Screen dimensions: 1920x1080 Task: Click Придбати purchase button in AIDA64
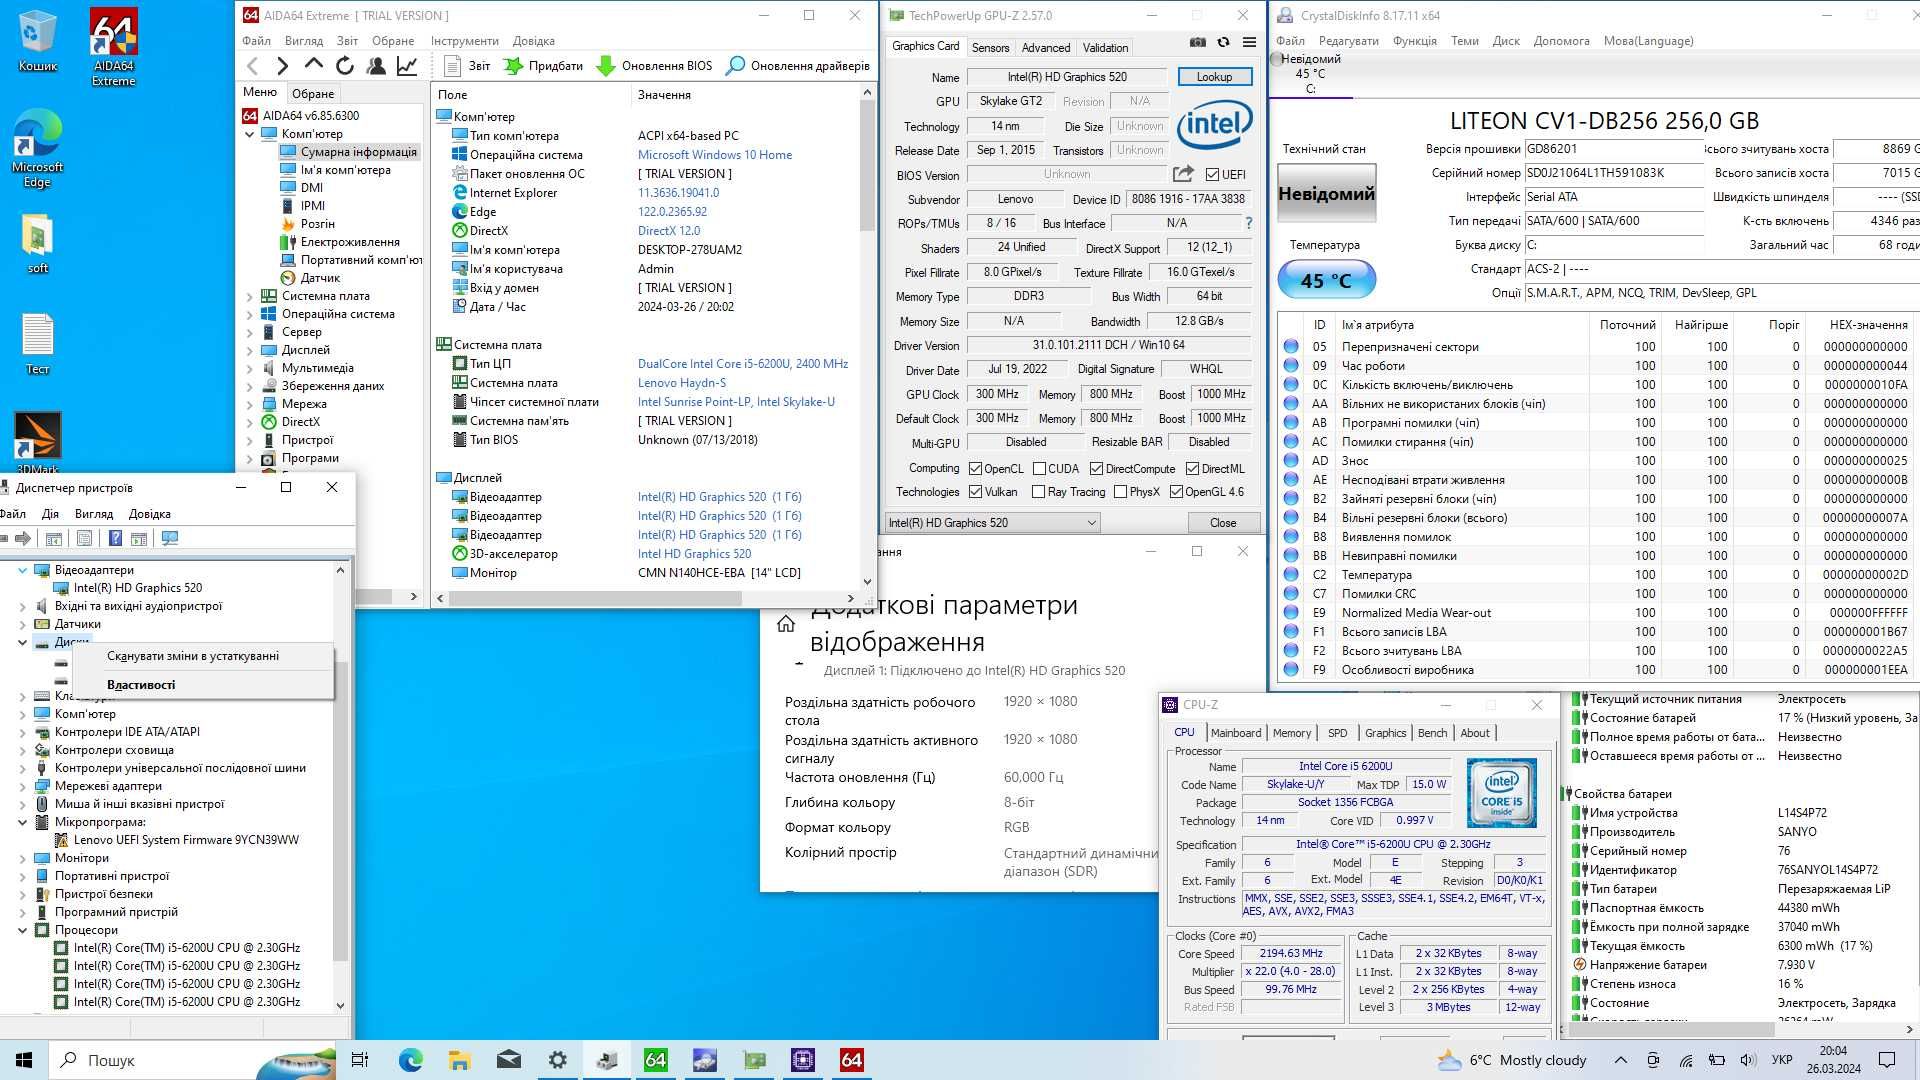(x=543, y=66)
